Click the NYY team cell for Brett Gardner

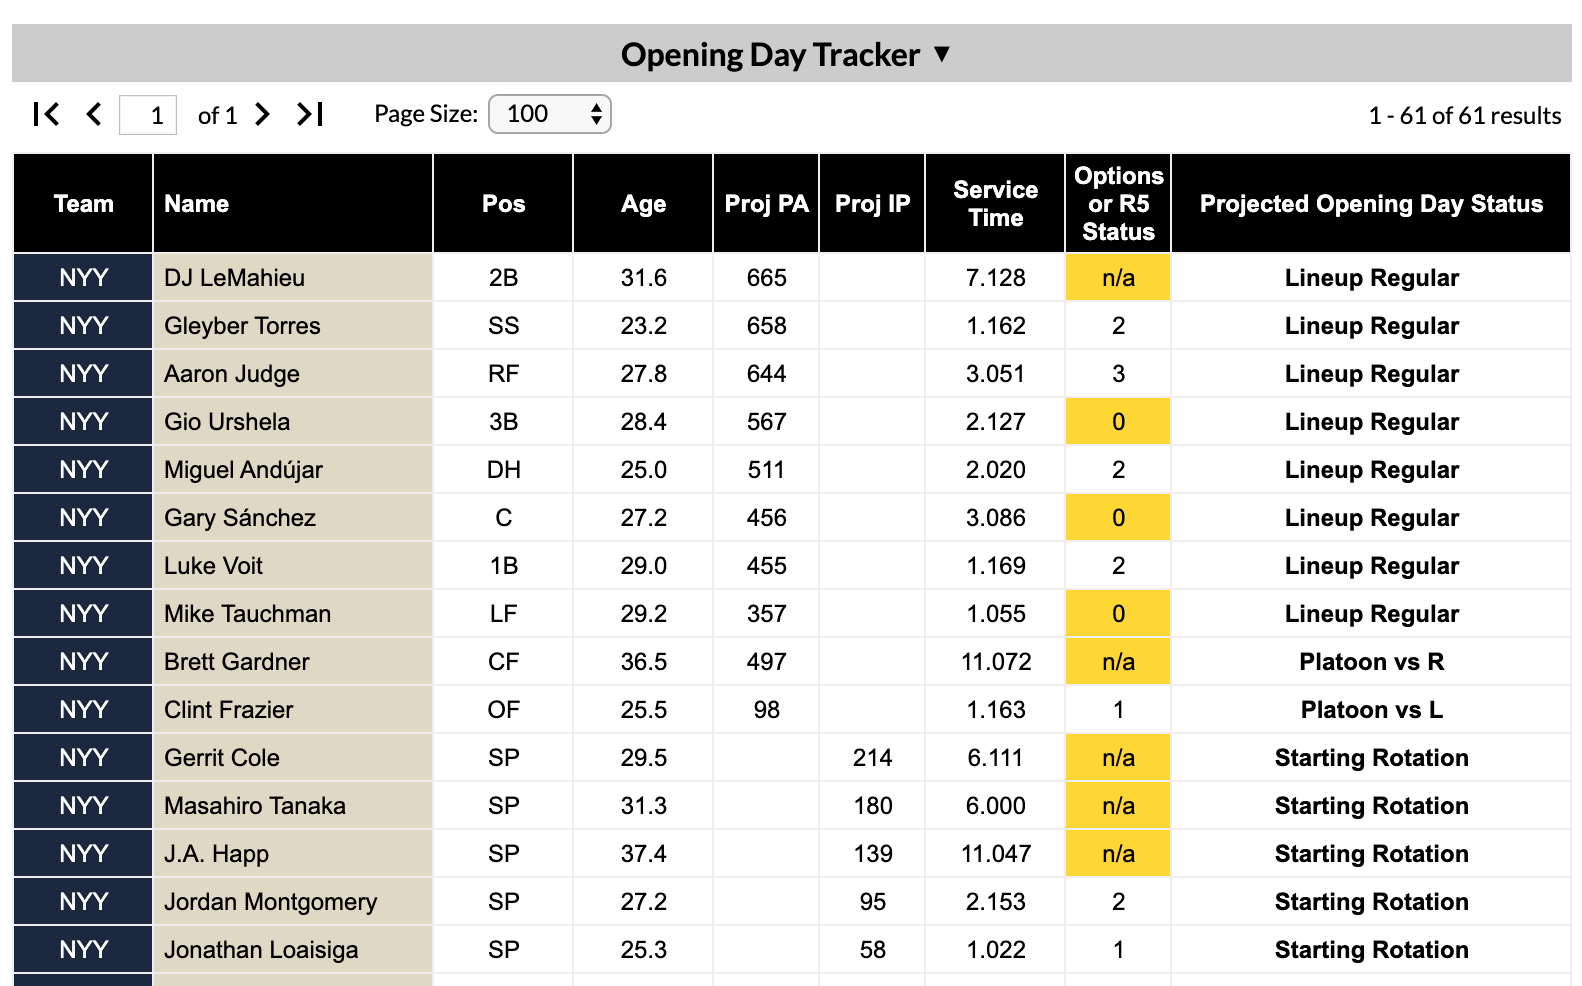point(83,661)
